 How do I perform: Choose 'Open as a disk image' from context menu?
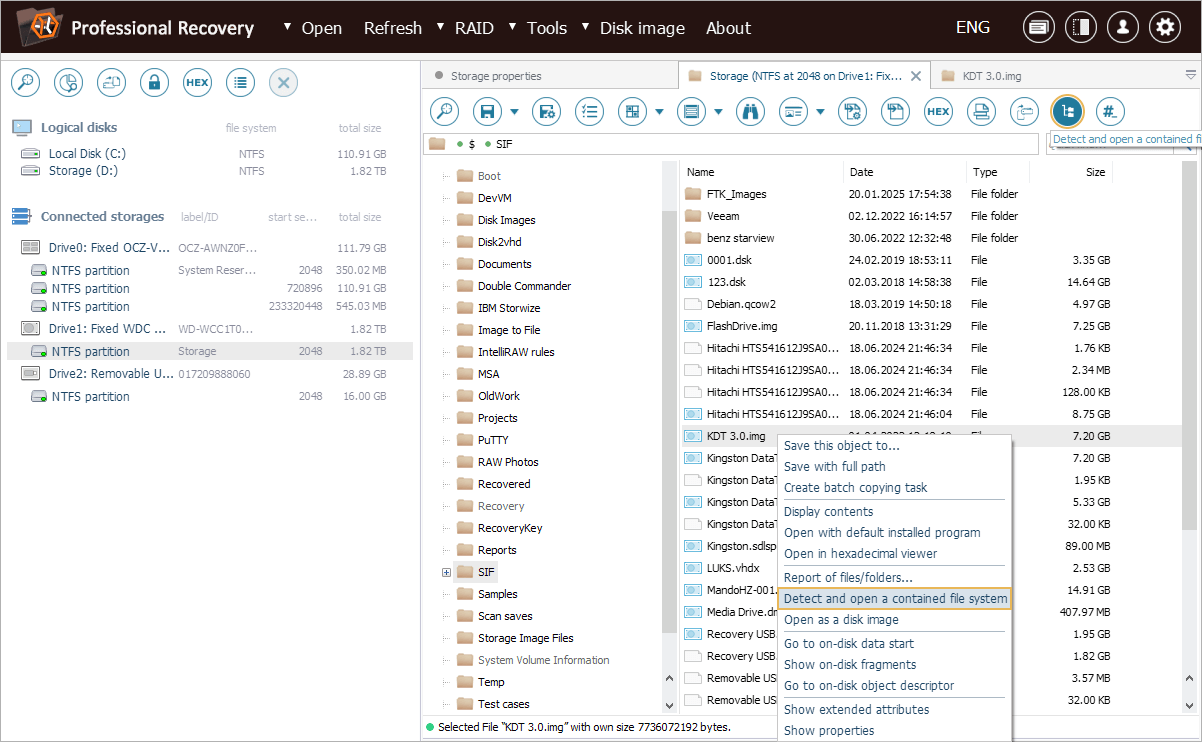coord(840,620)
